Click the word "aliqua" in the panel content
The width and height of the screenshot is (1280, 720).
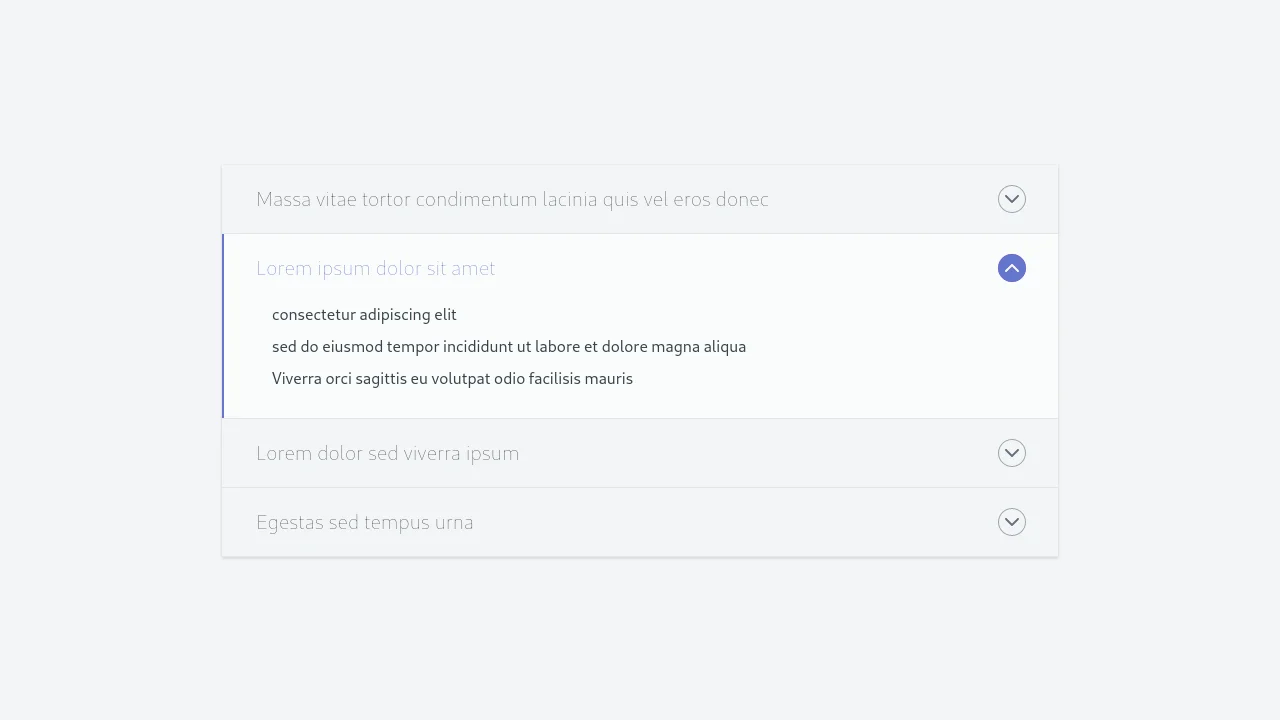coord(725,347)
